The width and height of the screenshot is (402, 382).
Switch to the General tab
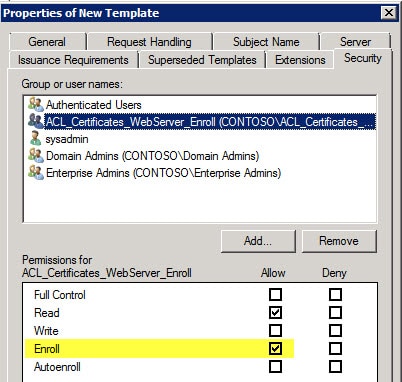tap(47, 42)
